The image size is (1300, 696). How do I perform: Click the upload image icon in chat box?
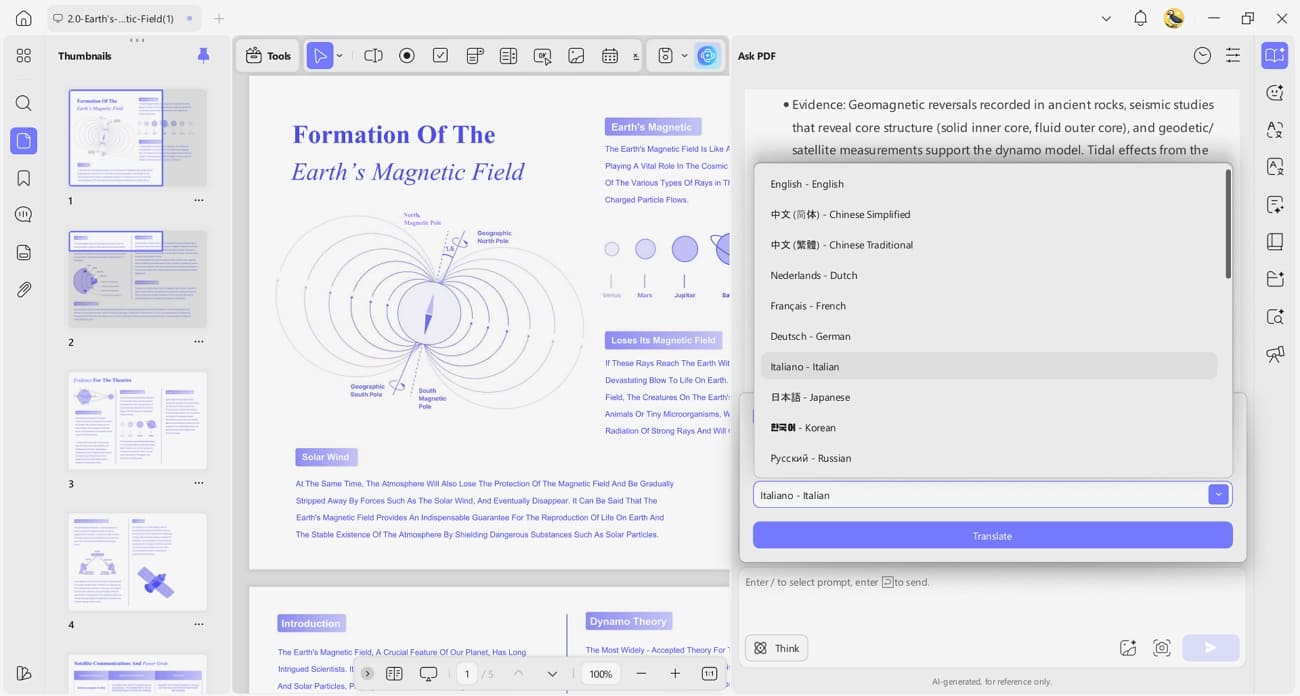pyautogui.click(x=1128, y=648)
